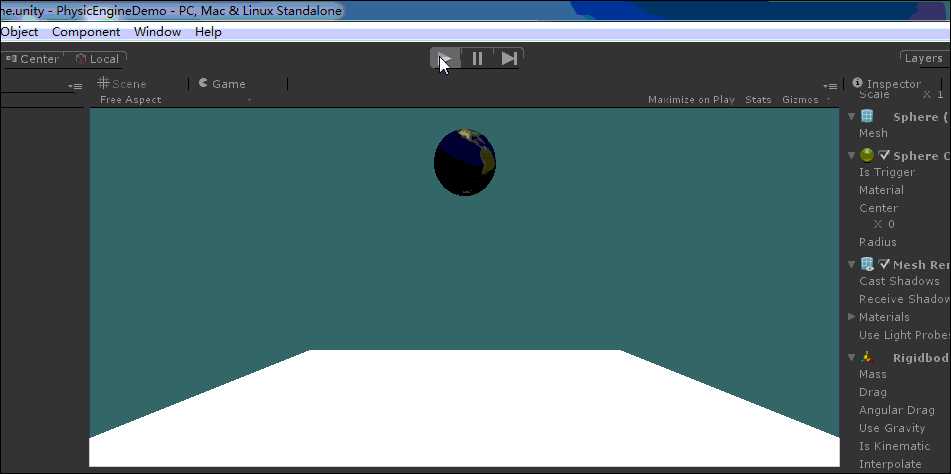Click the Mesh Filter grid icon
Screen dimensions: 951x474
(867, 116)
